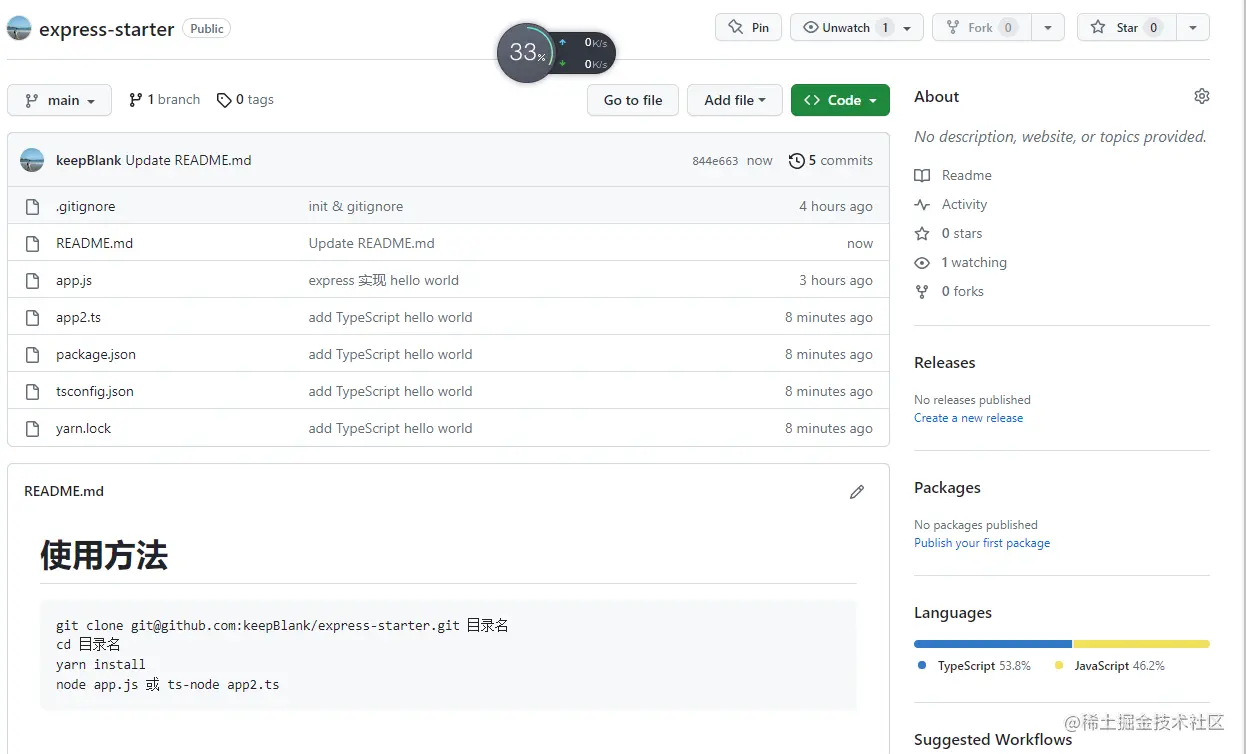Viewport: 1246px width, 754px height.
Task: Click the star icon beside 0 stars
Action: 922,233
